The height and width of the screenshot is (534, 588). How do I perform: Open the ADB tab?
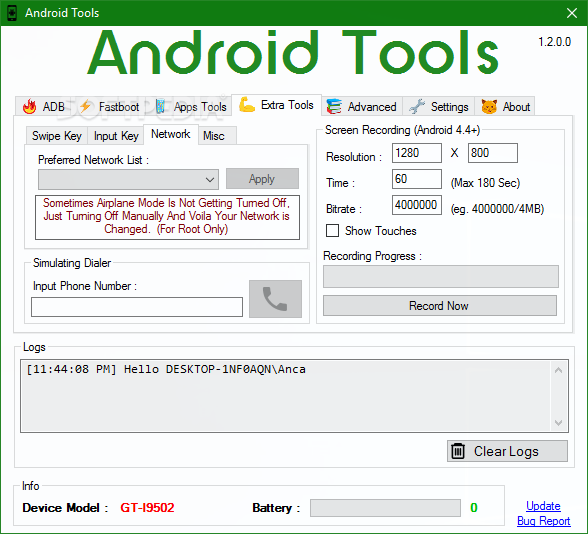click(x=44, y=106)
